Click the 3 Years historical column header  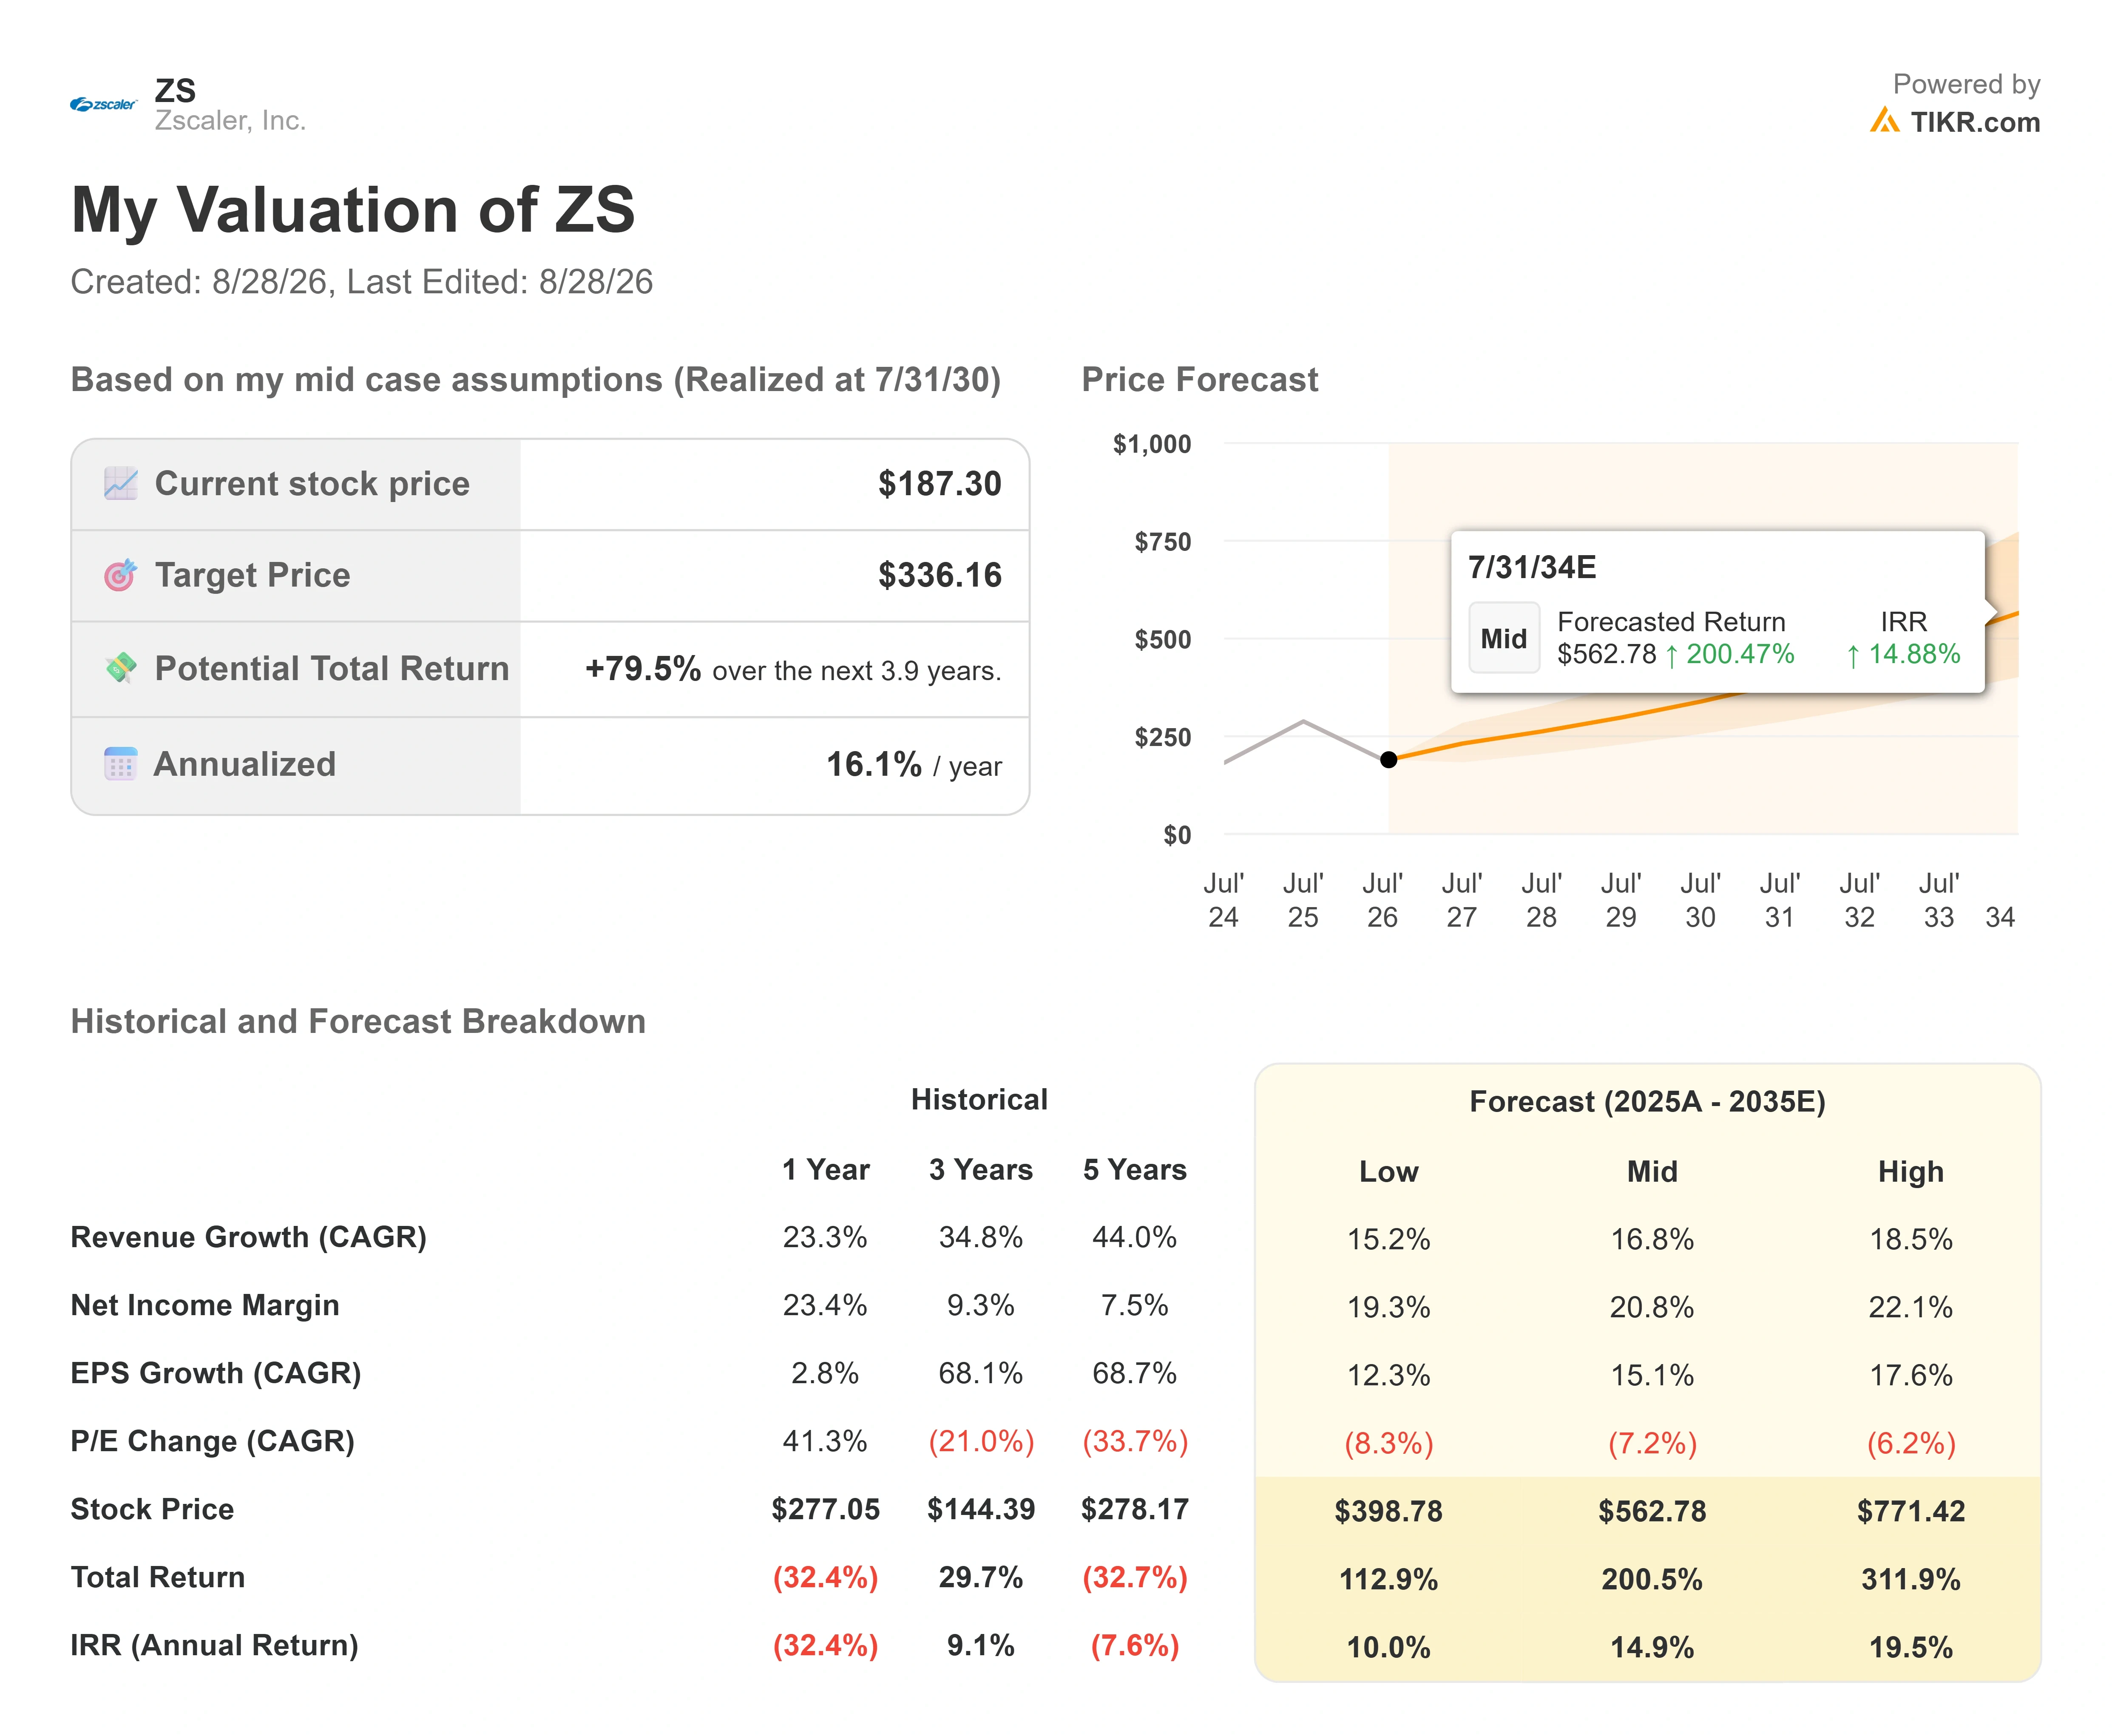[980, 1169]
